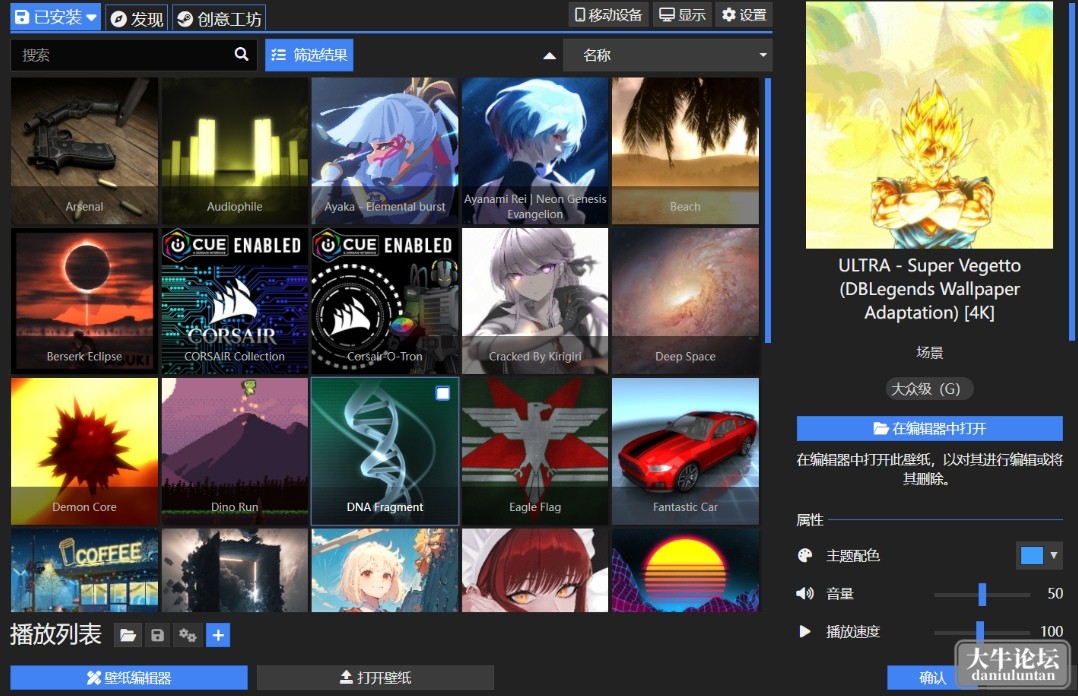
Task: Click the open wallpaper button
Action: [x=375, y=677]
